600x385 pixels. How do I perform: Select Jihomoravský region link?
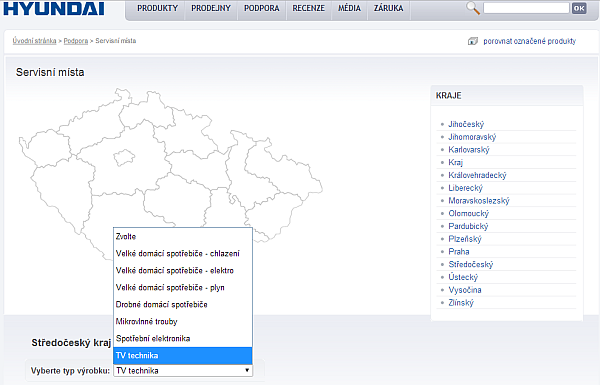tap(472, 137)
